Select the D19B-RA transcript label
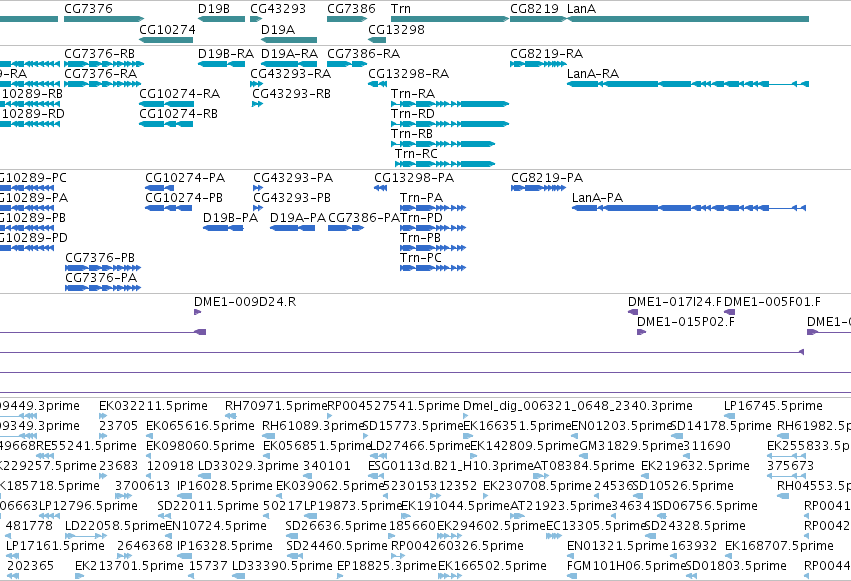Screen dimensions: 851x581 coord(226,54)
